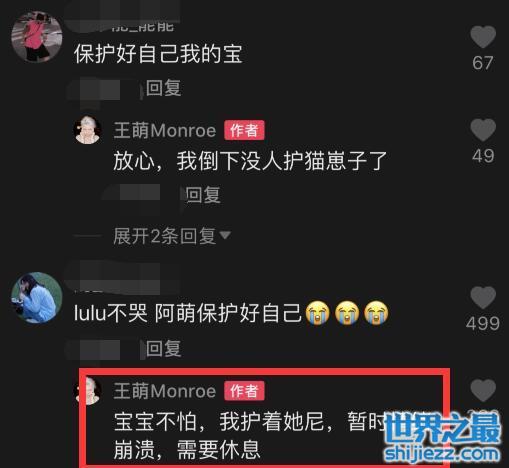Open the blue-jacket commenter's avatar
509x468 pixels.
click(x=37, y=298)
